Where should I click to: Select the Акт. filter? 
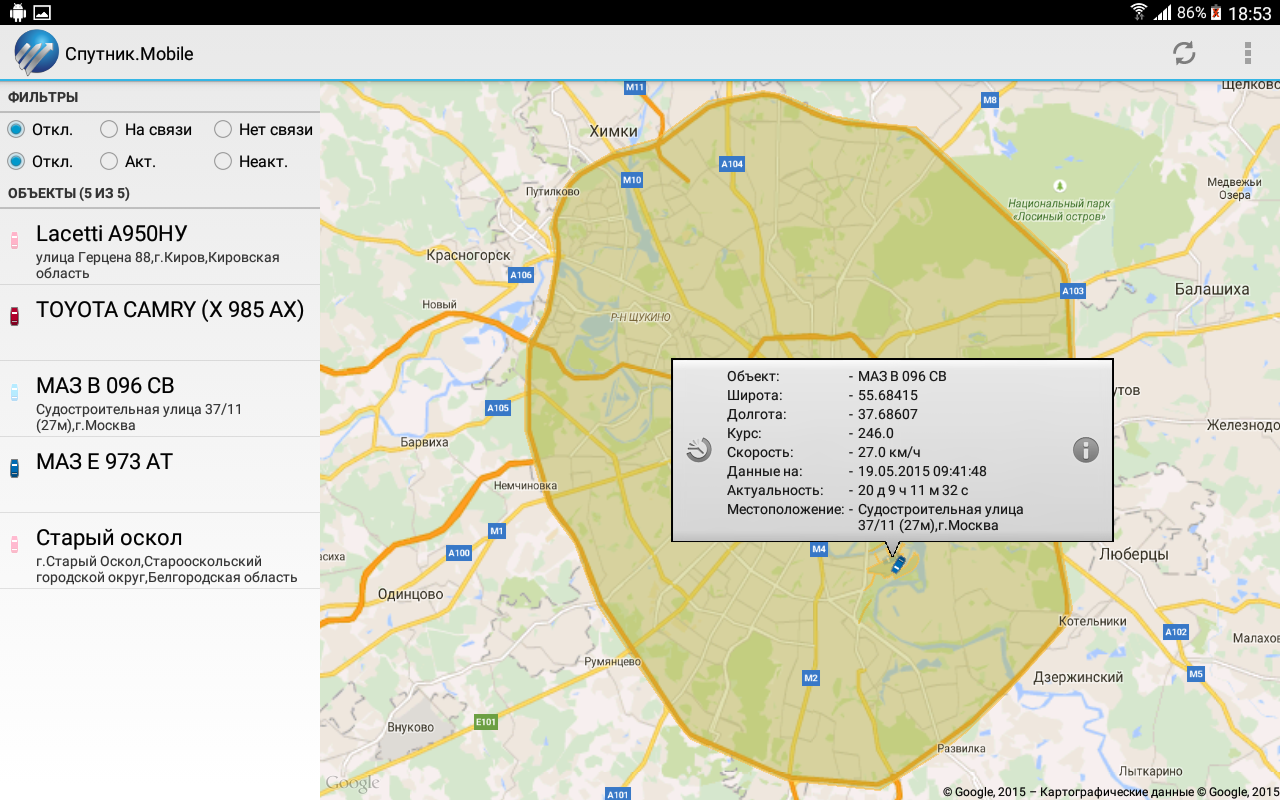[x=128, y=161]
